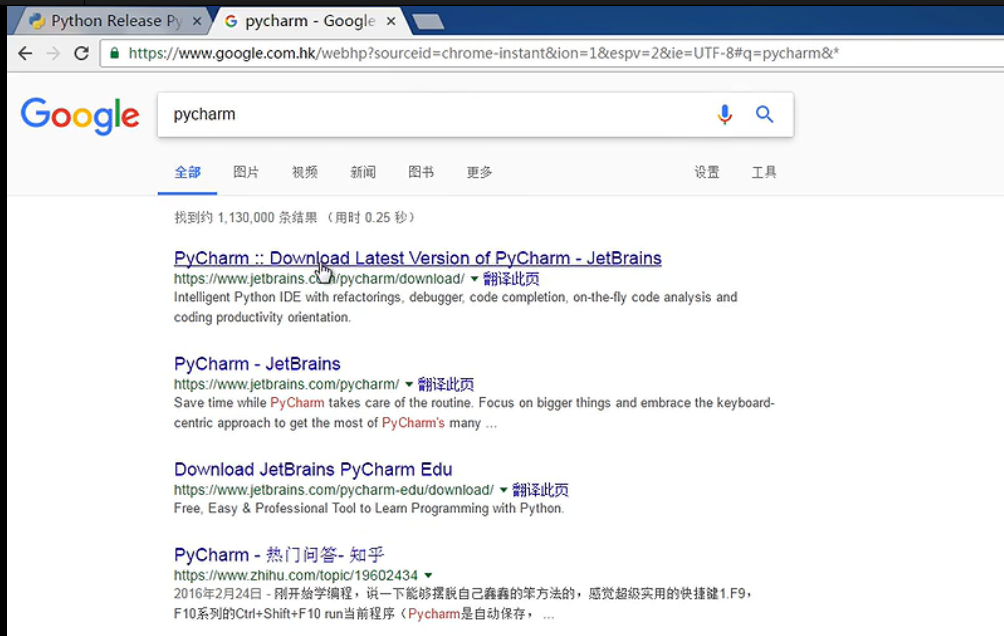Image resolution: width=1004 pixels, height=636 pixels.
Task: Expand arrow beside jetbrains.com/pycharm/download/ URL
Action: (474, 279)
